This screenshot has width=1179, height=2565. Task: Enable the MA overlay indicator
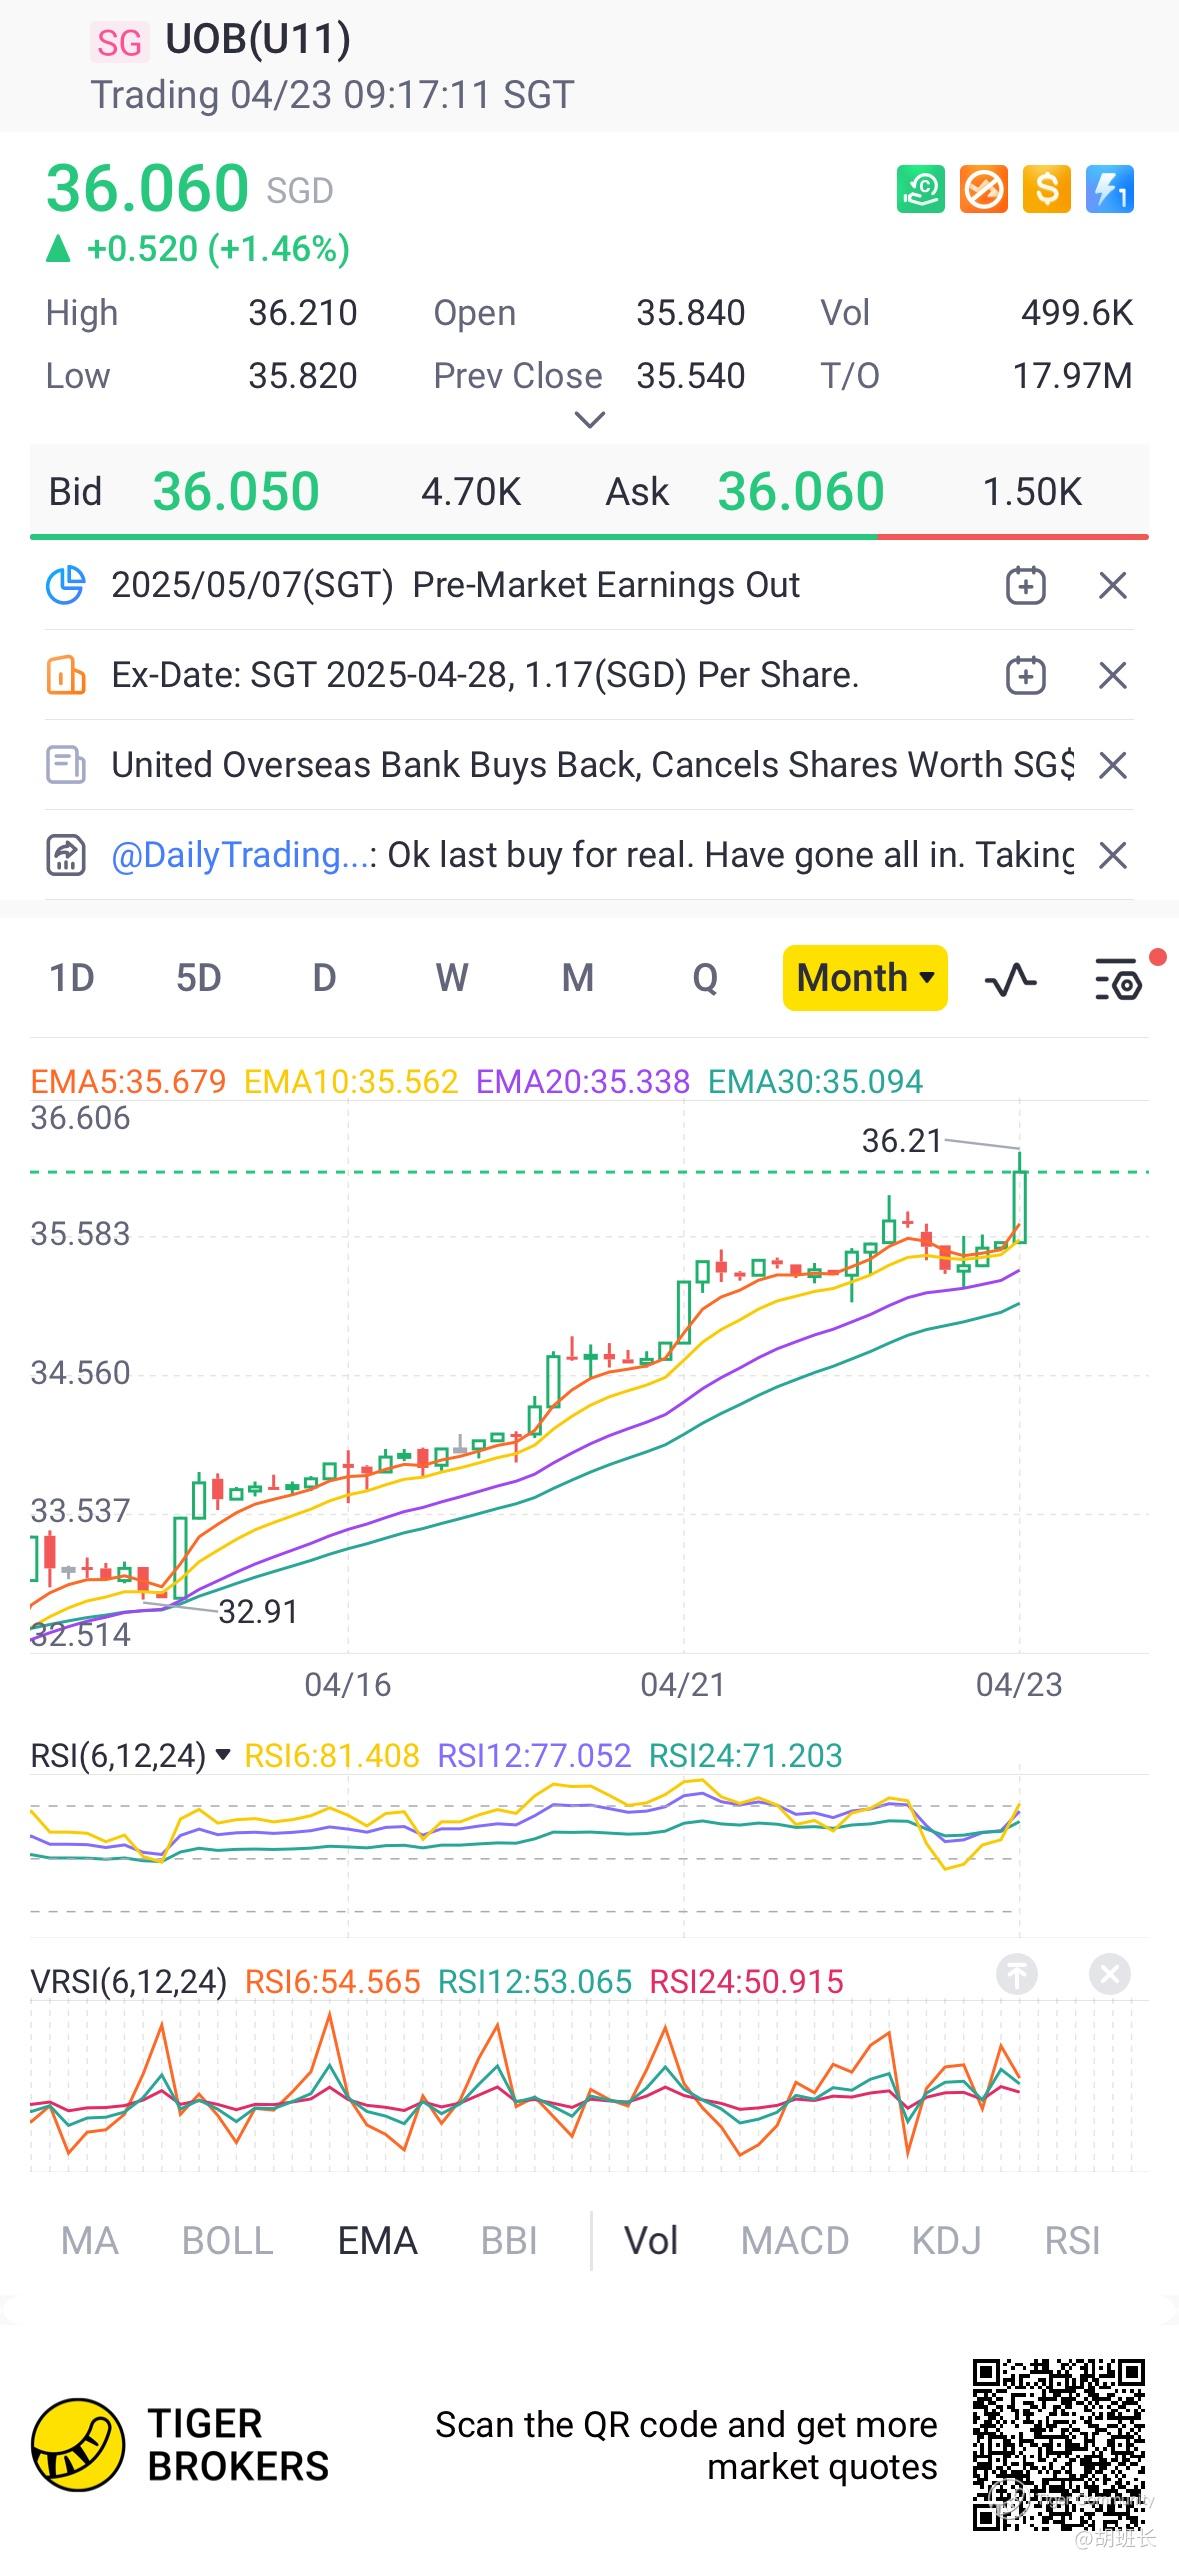coord(89,2241)
